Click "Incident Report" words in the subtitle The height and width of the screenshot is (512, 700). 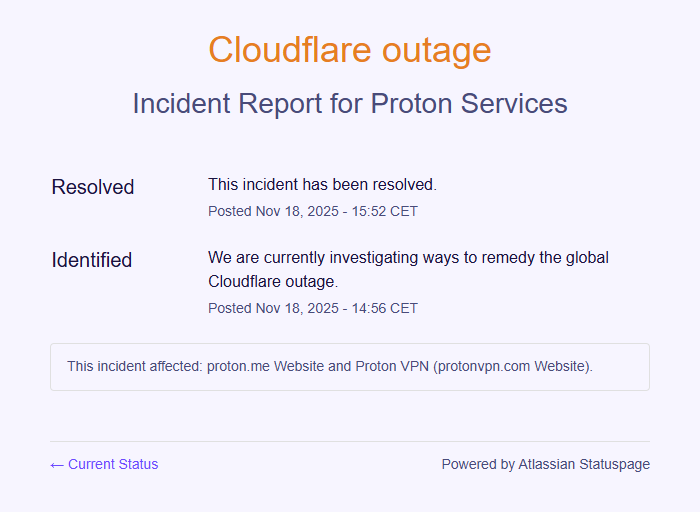(228, 103)
